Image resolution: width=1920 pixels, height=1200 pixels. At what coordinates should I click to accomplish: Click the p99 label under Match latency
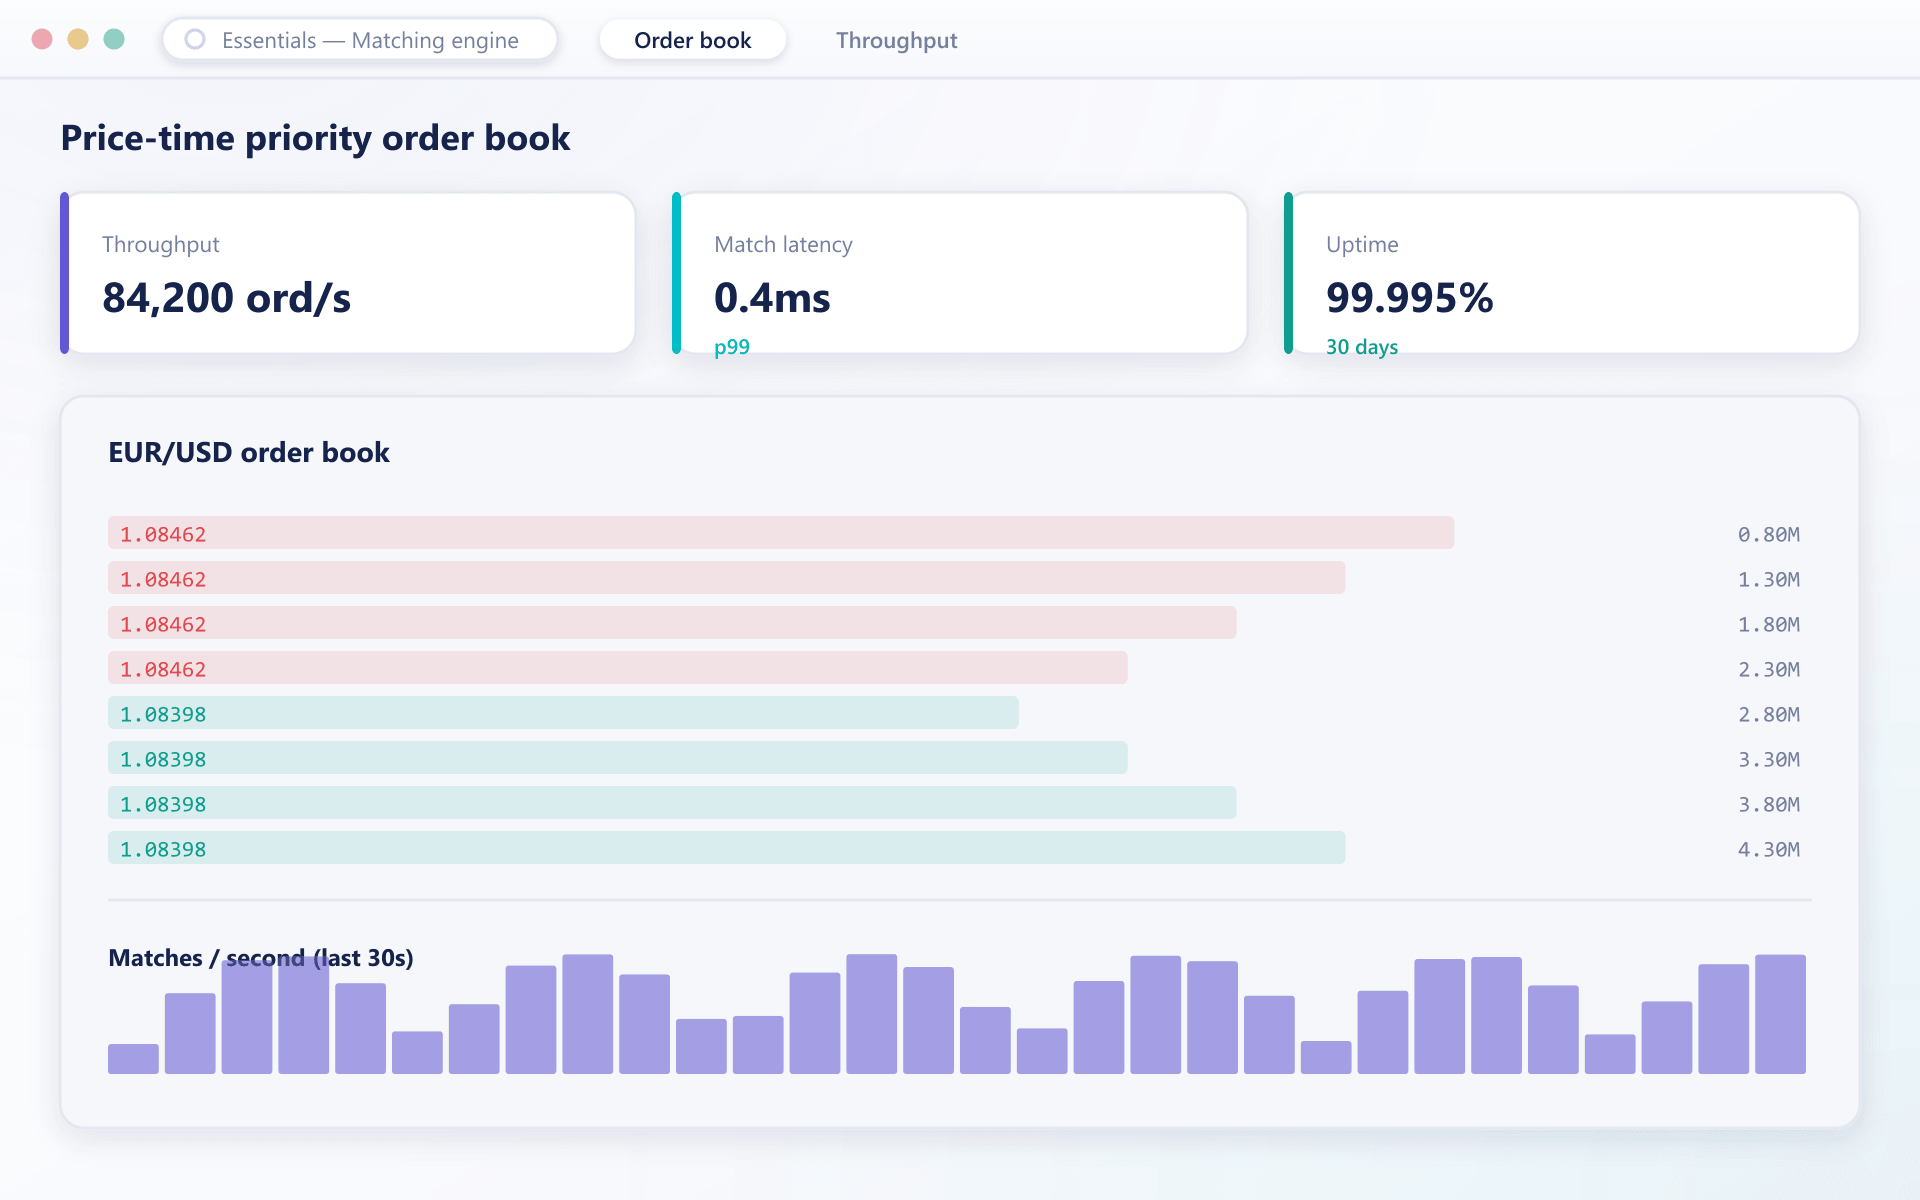[732, 347]
